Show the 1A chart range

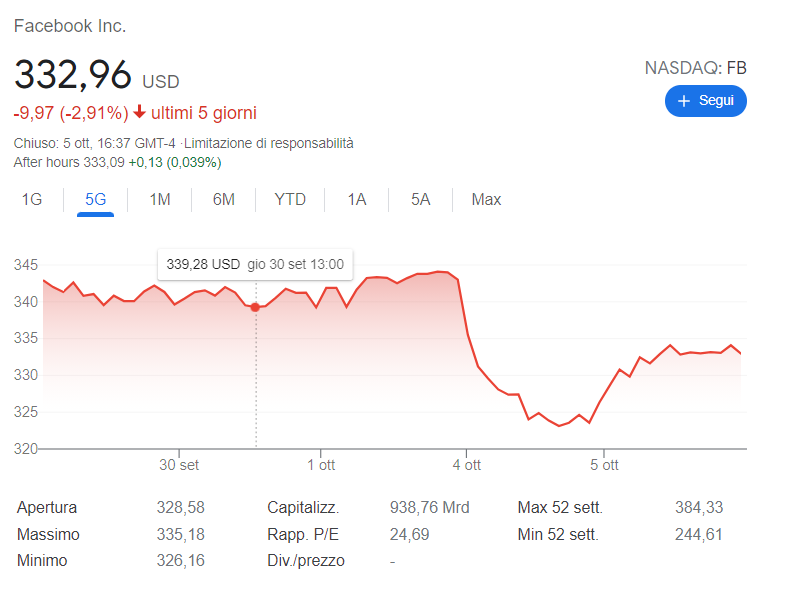357,200
